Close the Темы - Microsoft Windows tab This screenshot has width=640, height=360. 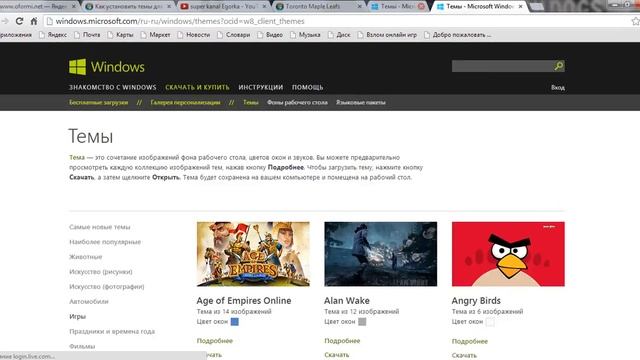tap(520, 7)
